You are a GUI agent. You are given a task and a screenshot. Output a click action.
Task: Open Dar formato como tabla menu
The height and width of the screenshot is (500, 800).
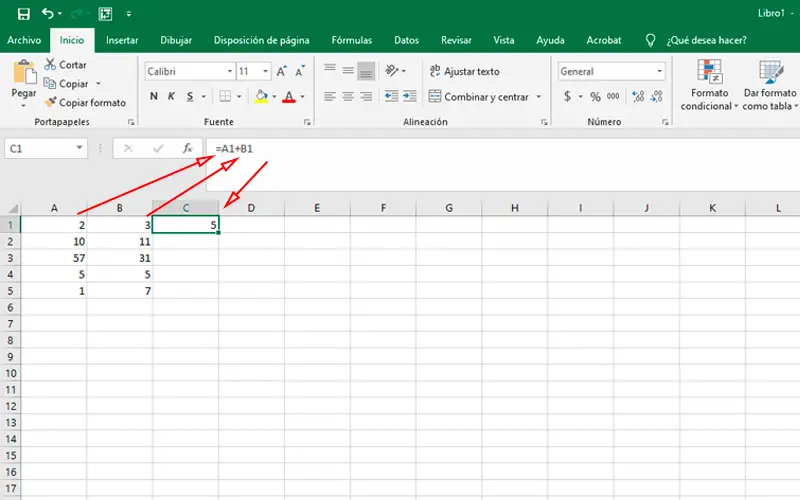click(770, 85)
